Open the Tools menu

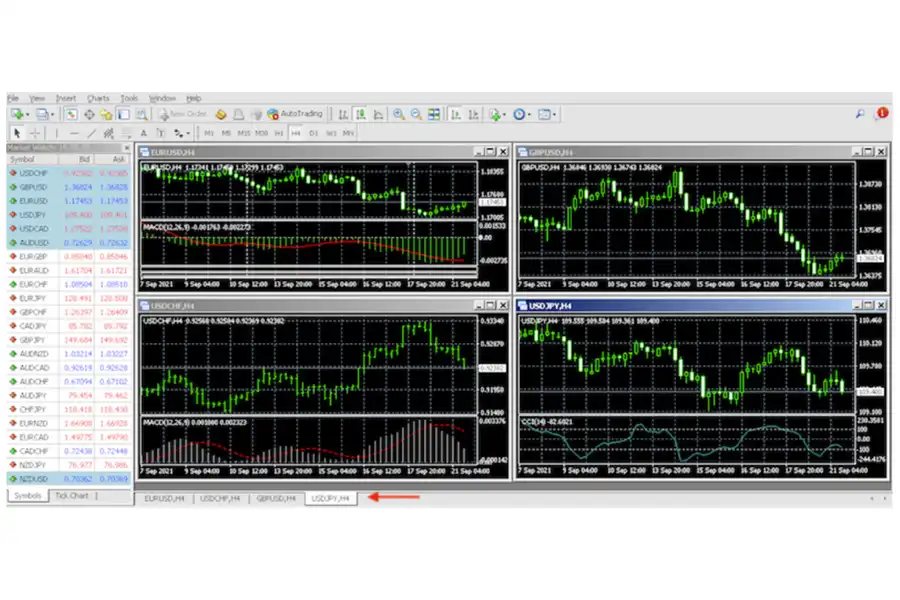click(129, 98)
